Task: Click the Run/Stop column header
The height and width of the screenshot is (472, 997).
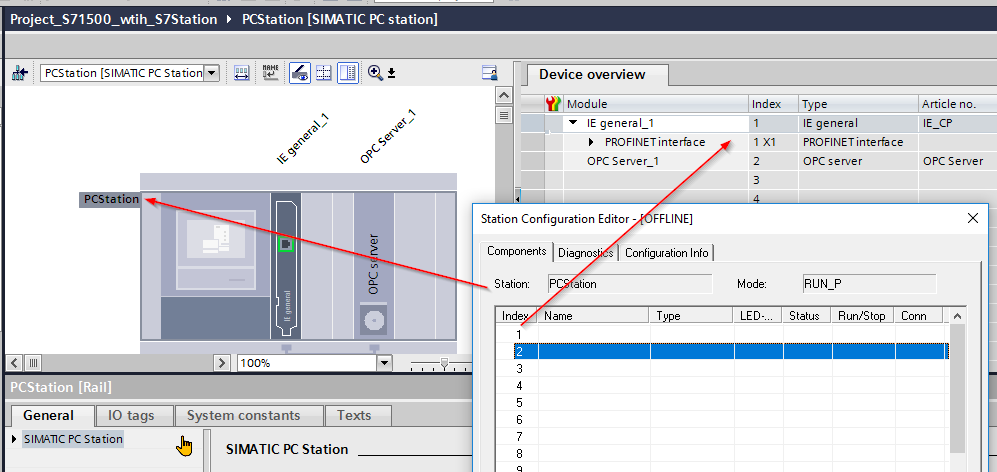Action: click(863, 316)
